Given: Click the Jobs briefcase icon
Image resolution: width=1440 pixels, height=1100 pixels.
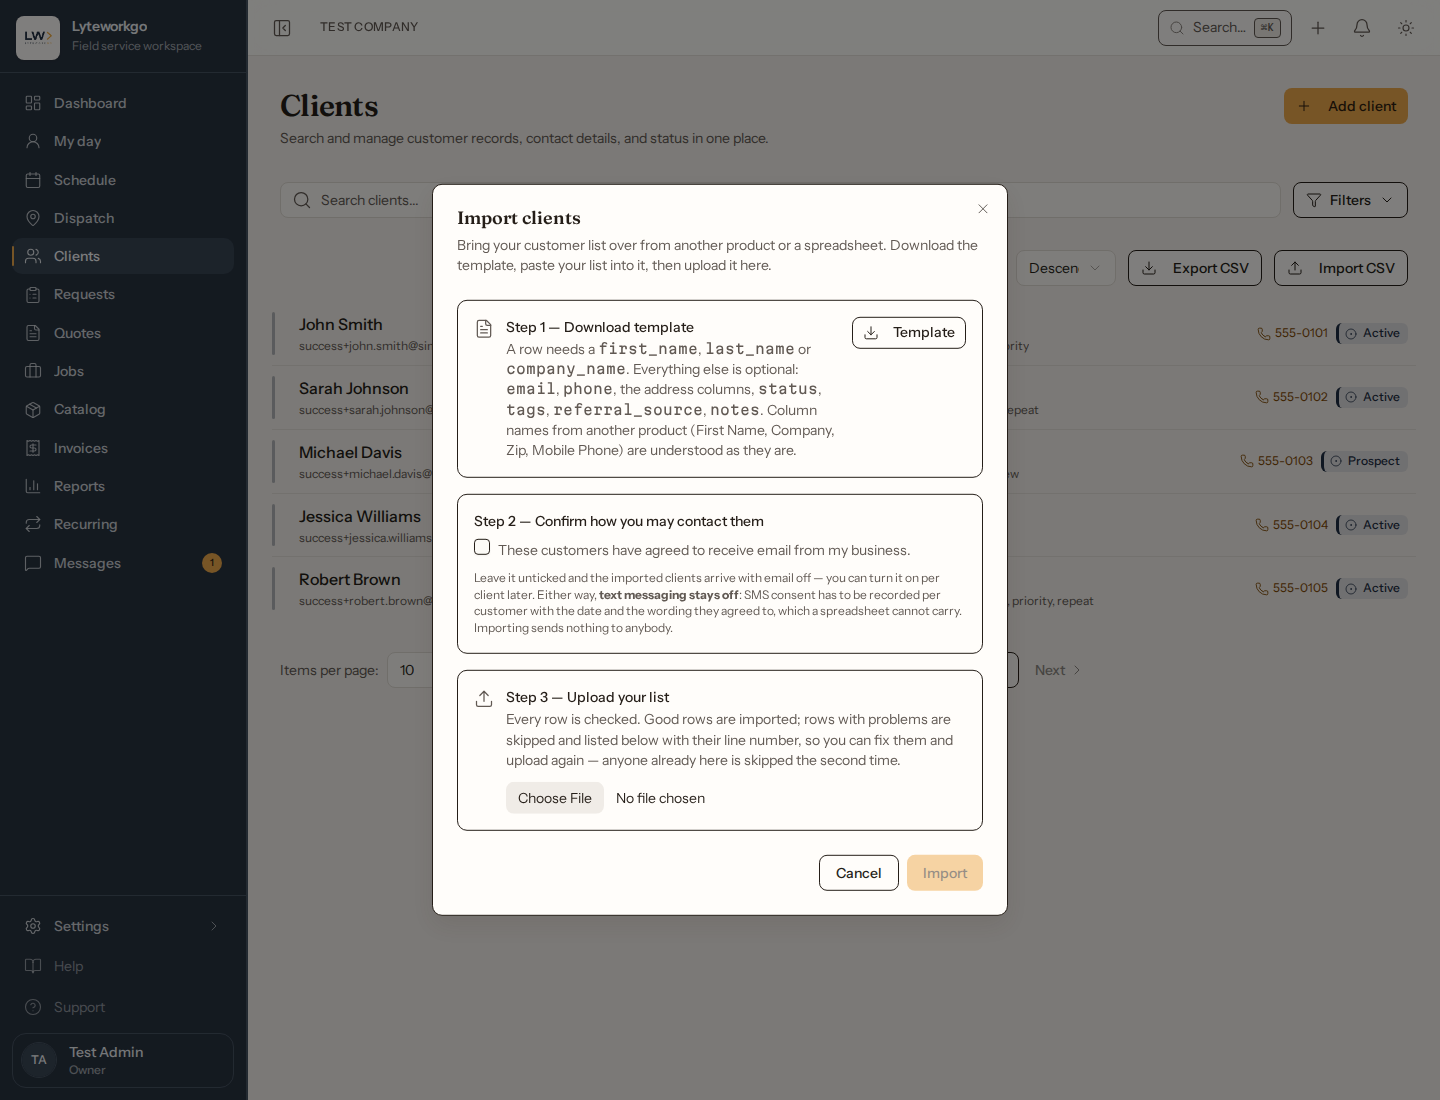Looking at the screenshot, I should coord(33,371).
